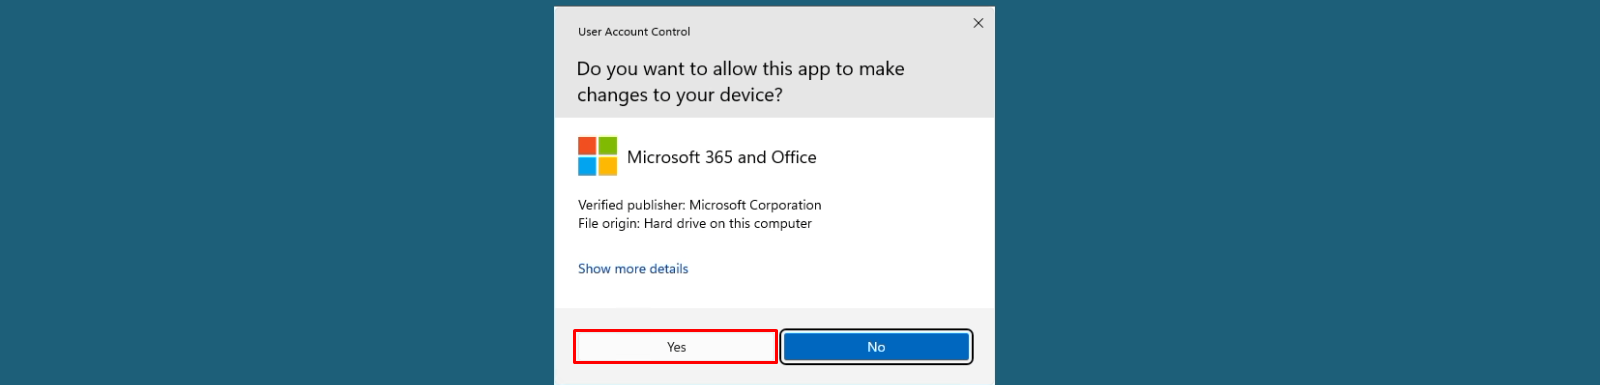Click the 'Verified publisher: Microsoft Corporation' line
The height and width of the screenshot is (385, 1600).
(x=699, y=205)
